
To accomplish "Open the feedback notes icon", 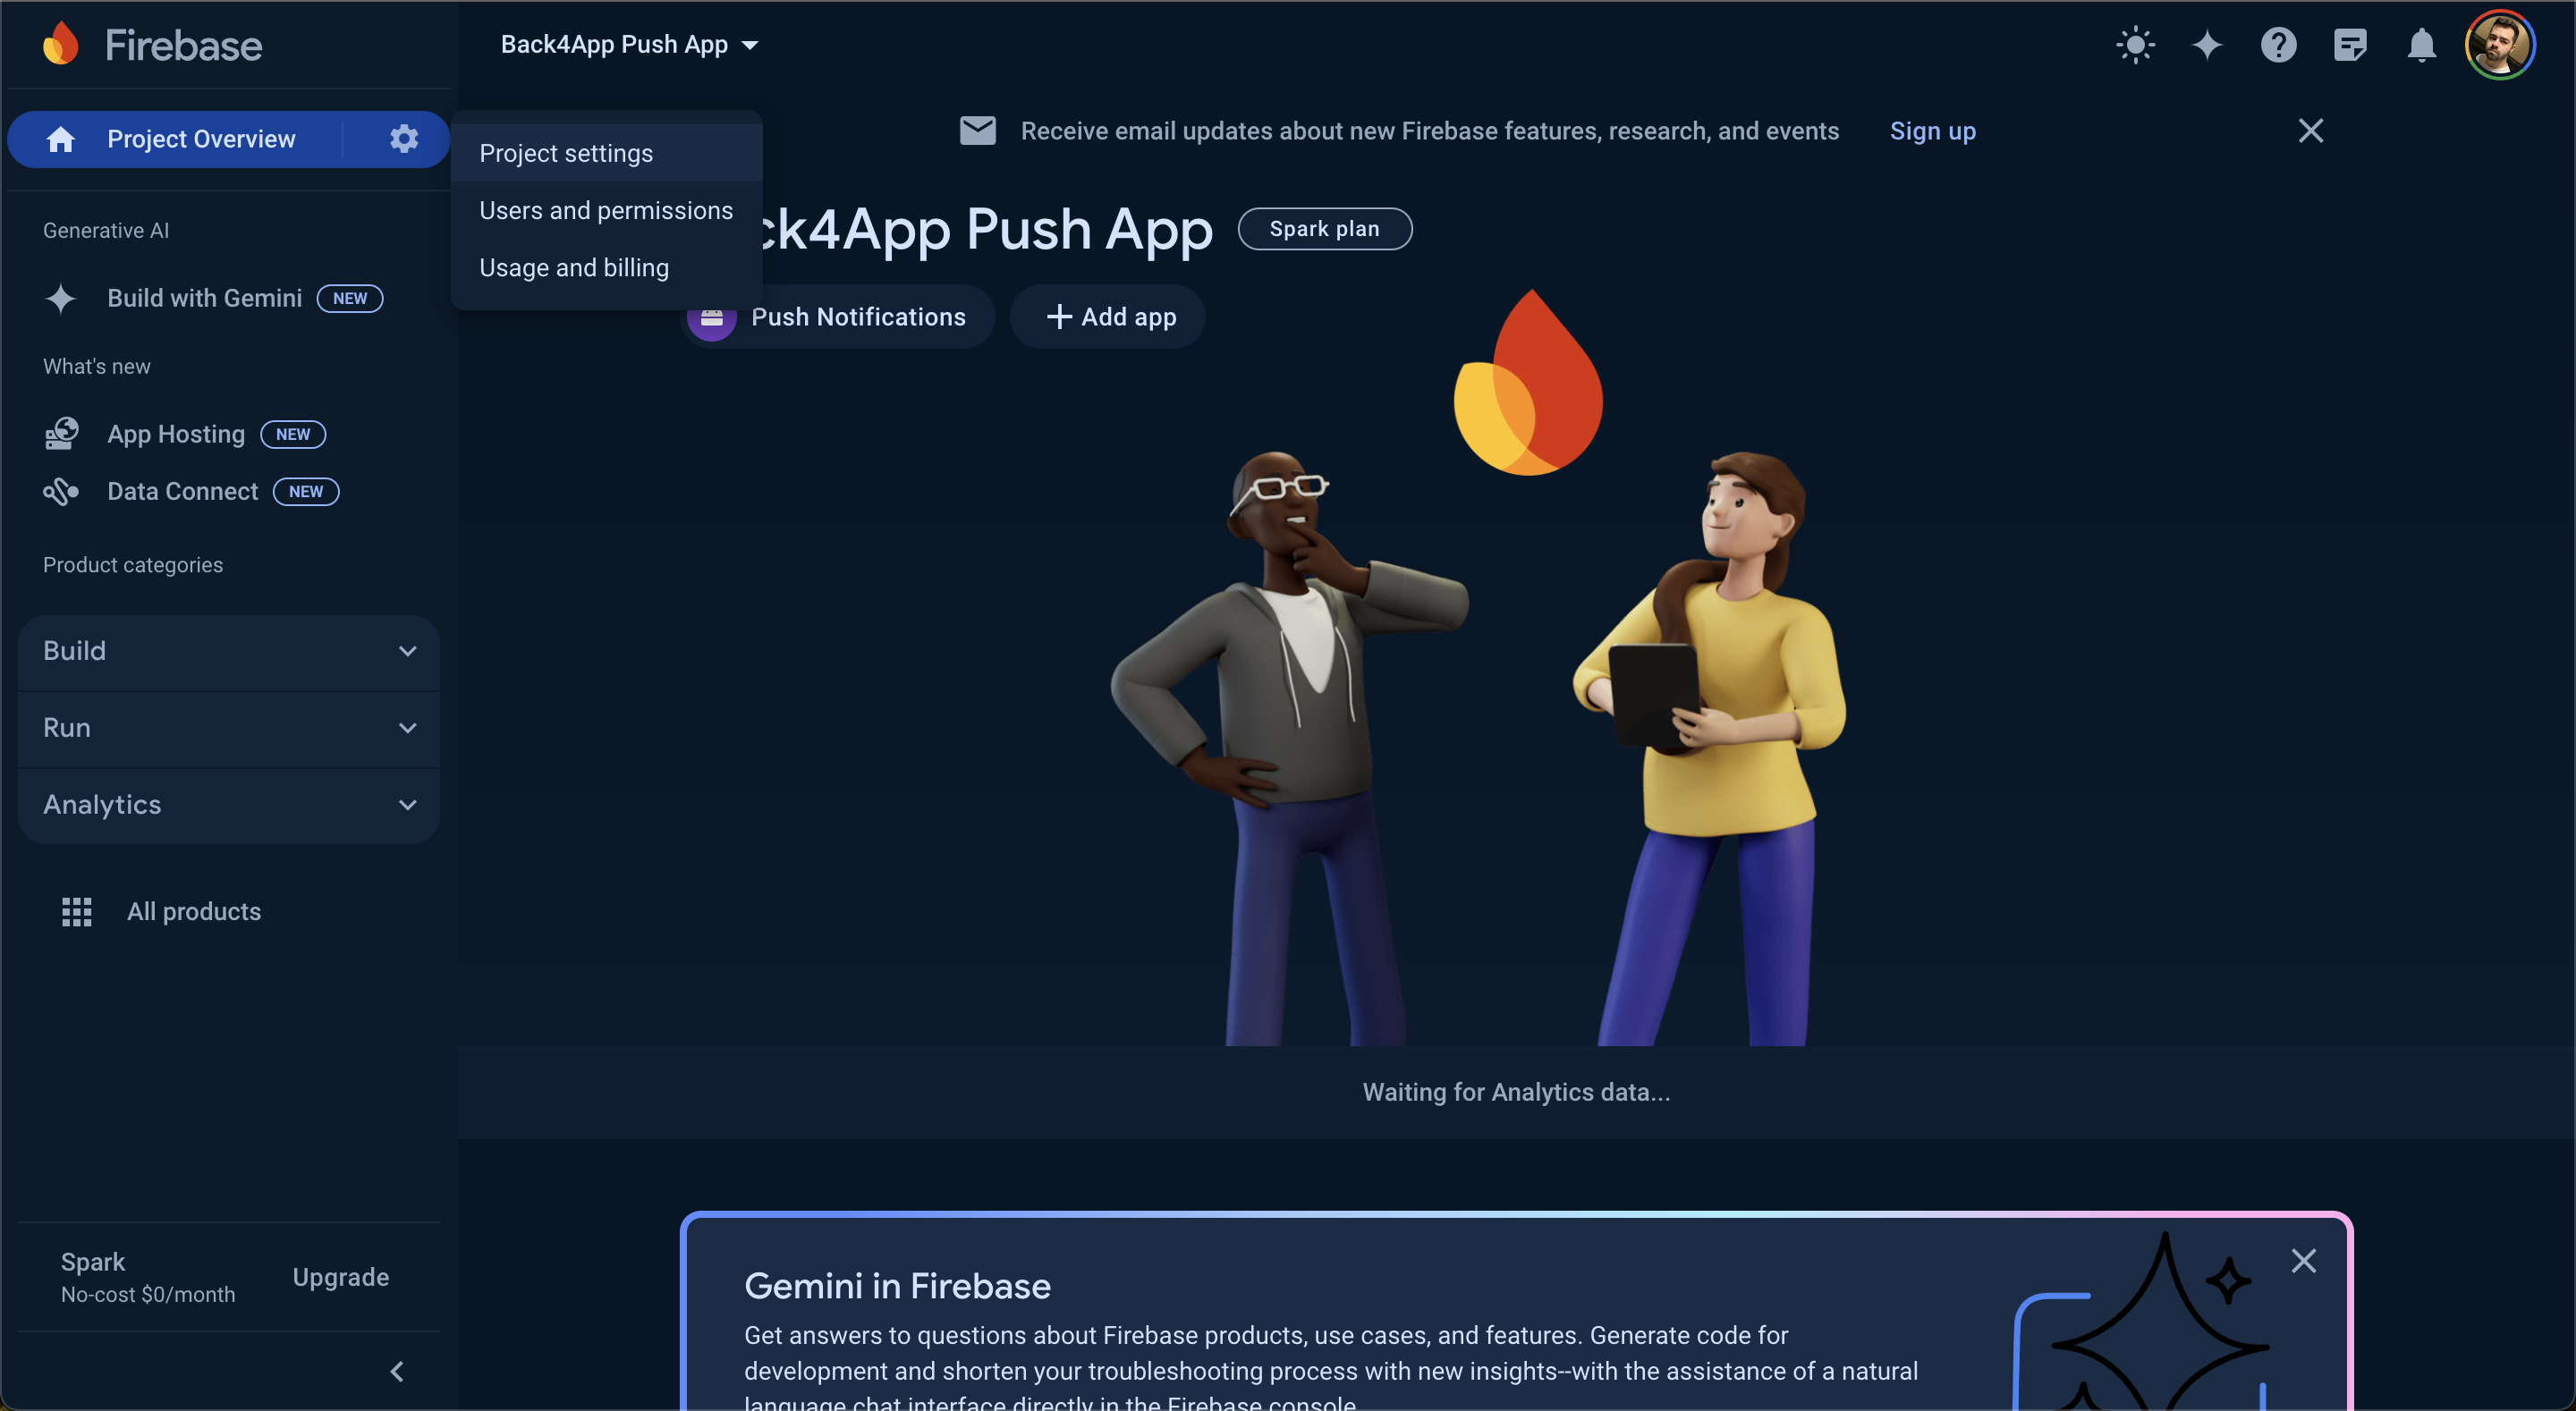I will (x=2350, y=45).
